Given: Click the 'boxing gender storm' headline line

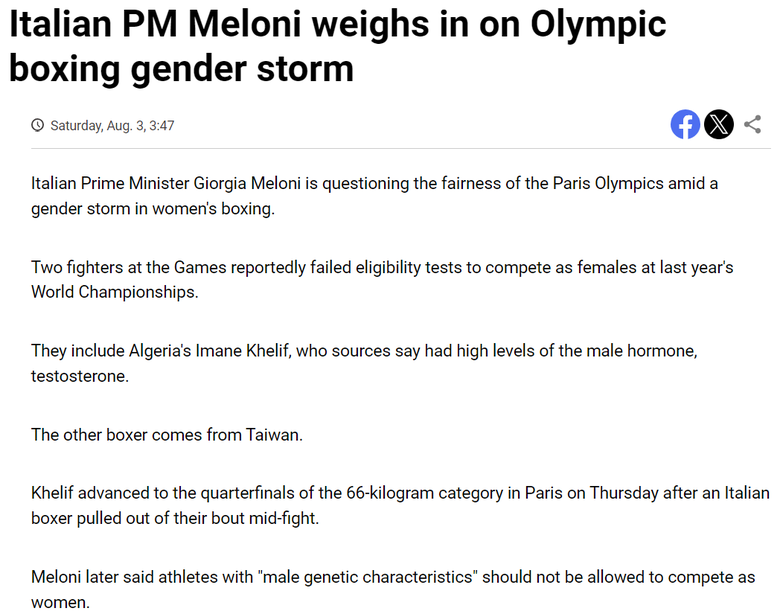Looking at the screenshot, I should tap(181, 69).
